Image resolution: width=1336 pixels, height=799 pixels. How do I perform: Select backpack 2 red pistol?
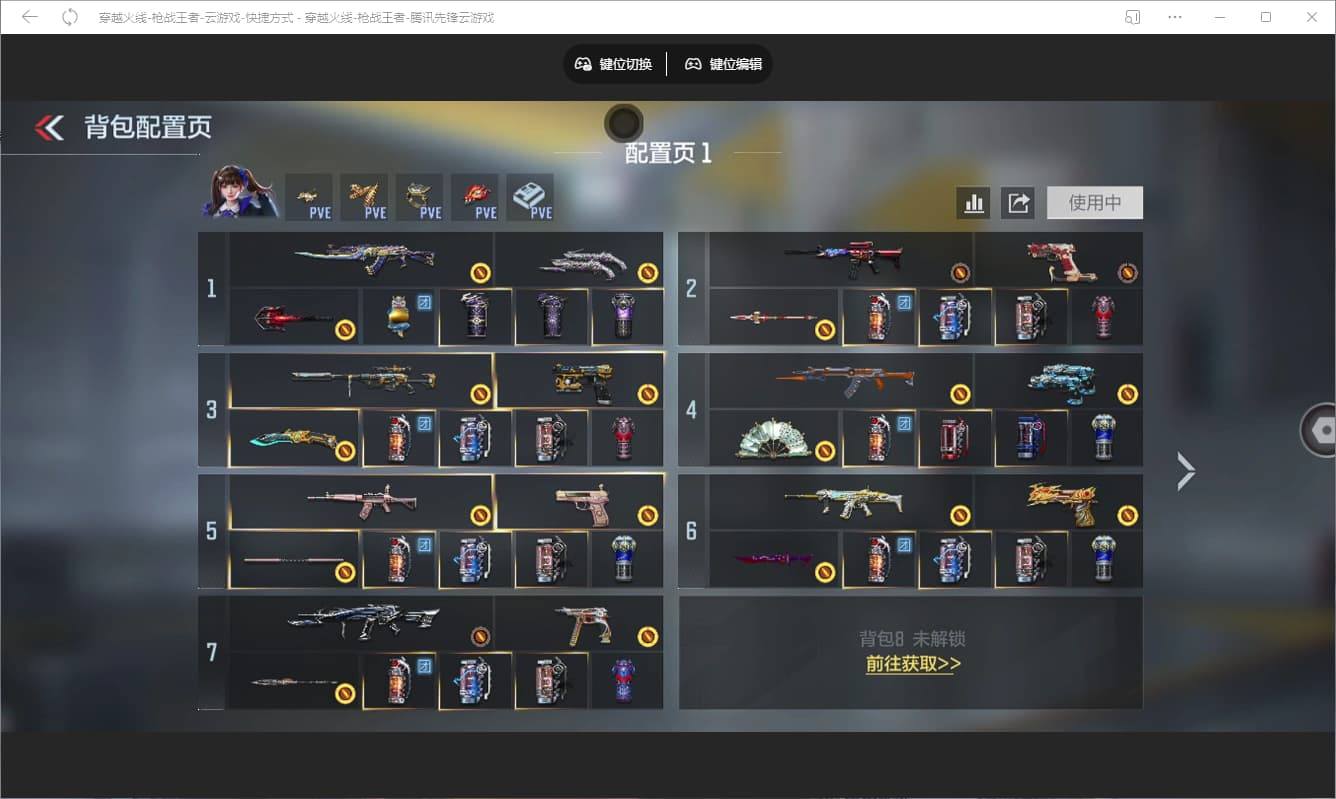click(x=1059, y=260)
